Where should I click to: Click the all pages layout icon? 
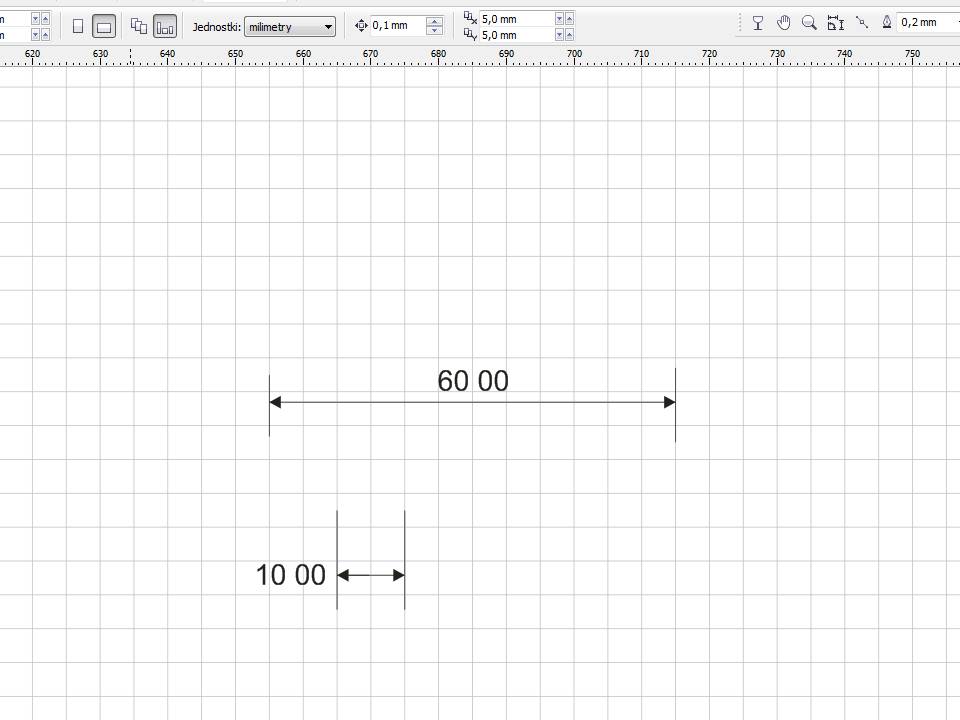pos(139,27)
